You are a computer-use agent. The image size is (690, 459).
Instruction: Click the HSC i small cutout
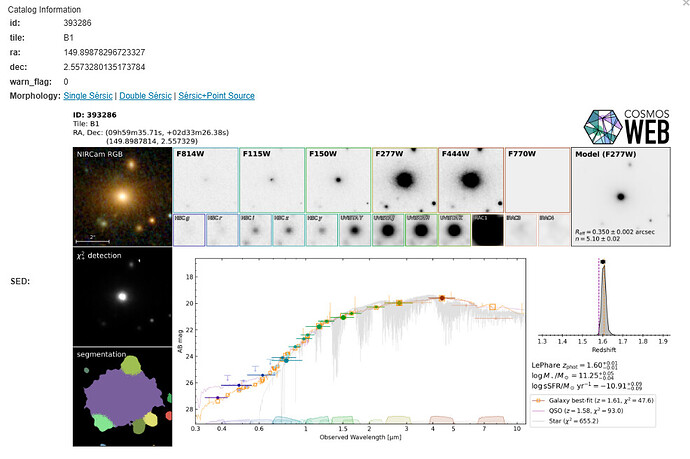[256, 230]
